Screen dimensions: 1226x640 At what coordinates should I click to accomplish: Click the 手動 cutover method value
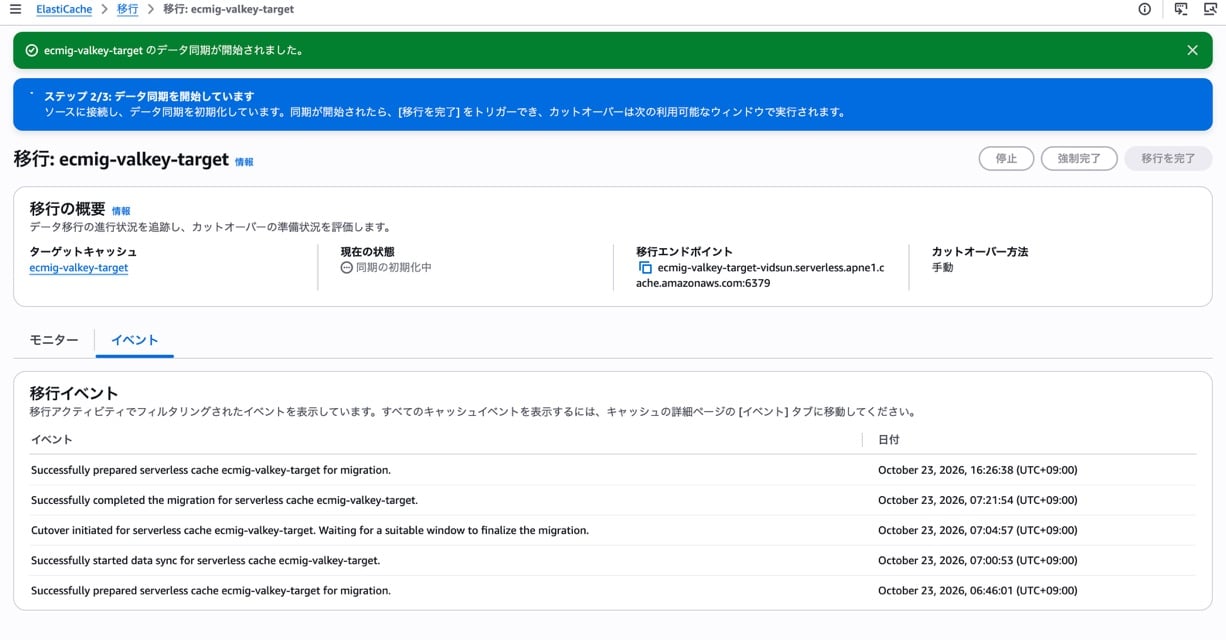[x=942, y=268]
